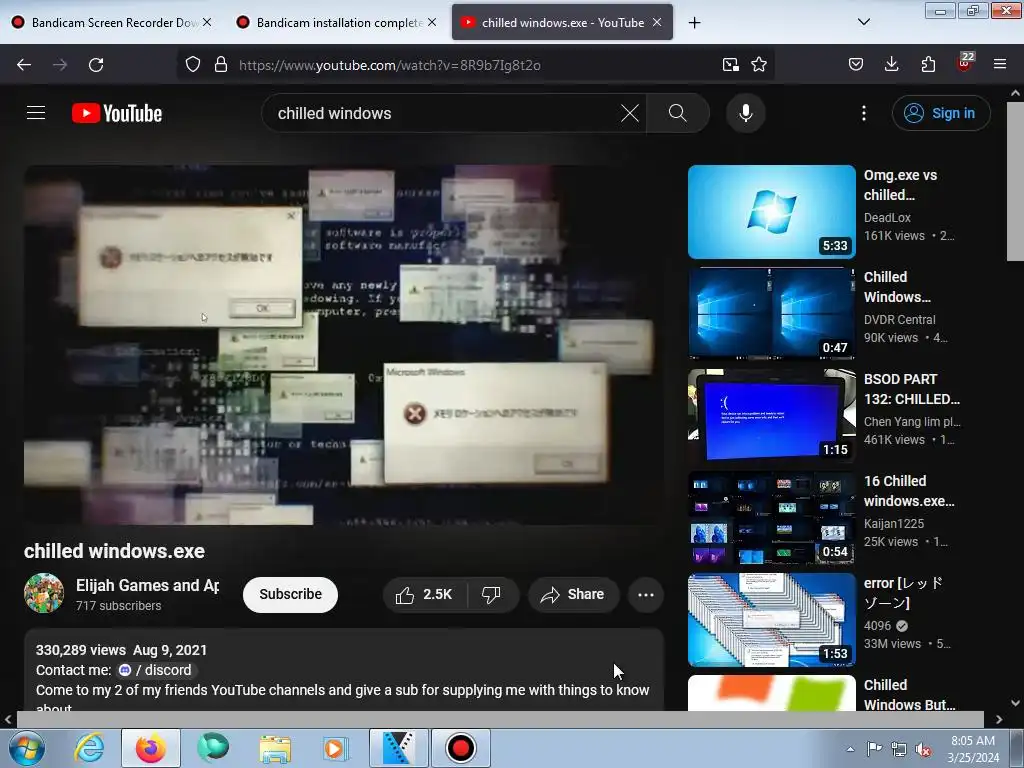Viewport: 1024px width, 768px height.
Task: Open Firefox downloads panel
Action: pyautogui.click(x=891, y=65)
